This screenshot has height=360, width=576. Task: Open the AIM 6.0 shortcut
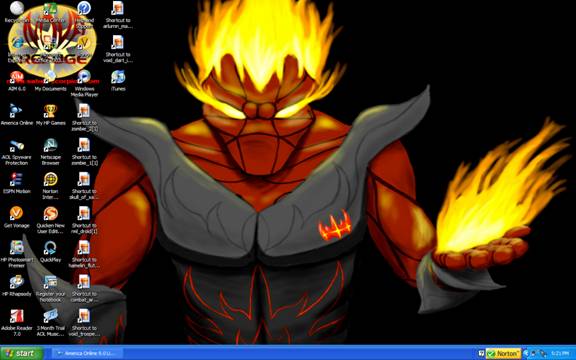[x=17, y=77]
